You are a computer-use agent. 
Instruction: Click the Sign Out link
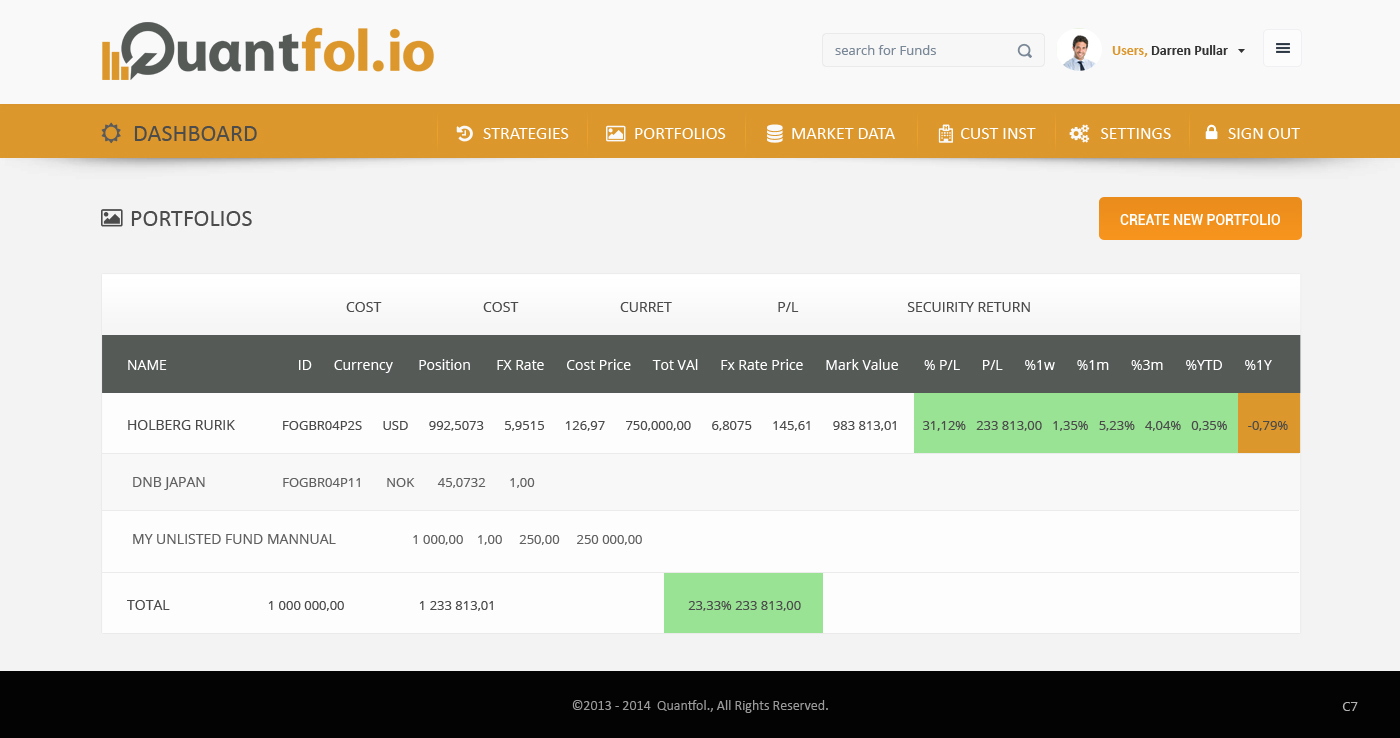[1264, 133]
